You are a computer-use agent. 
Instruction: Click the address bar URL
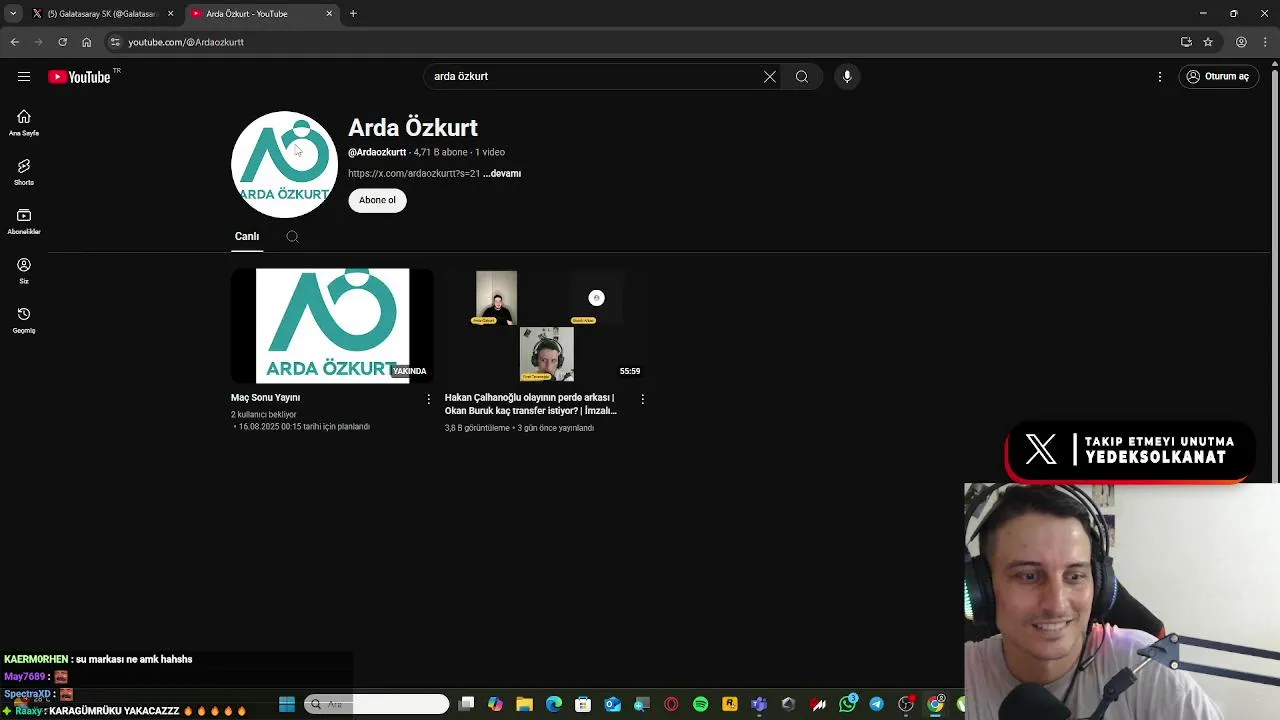[x=186, y=42]
